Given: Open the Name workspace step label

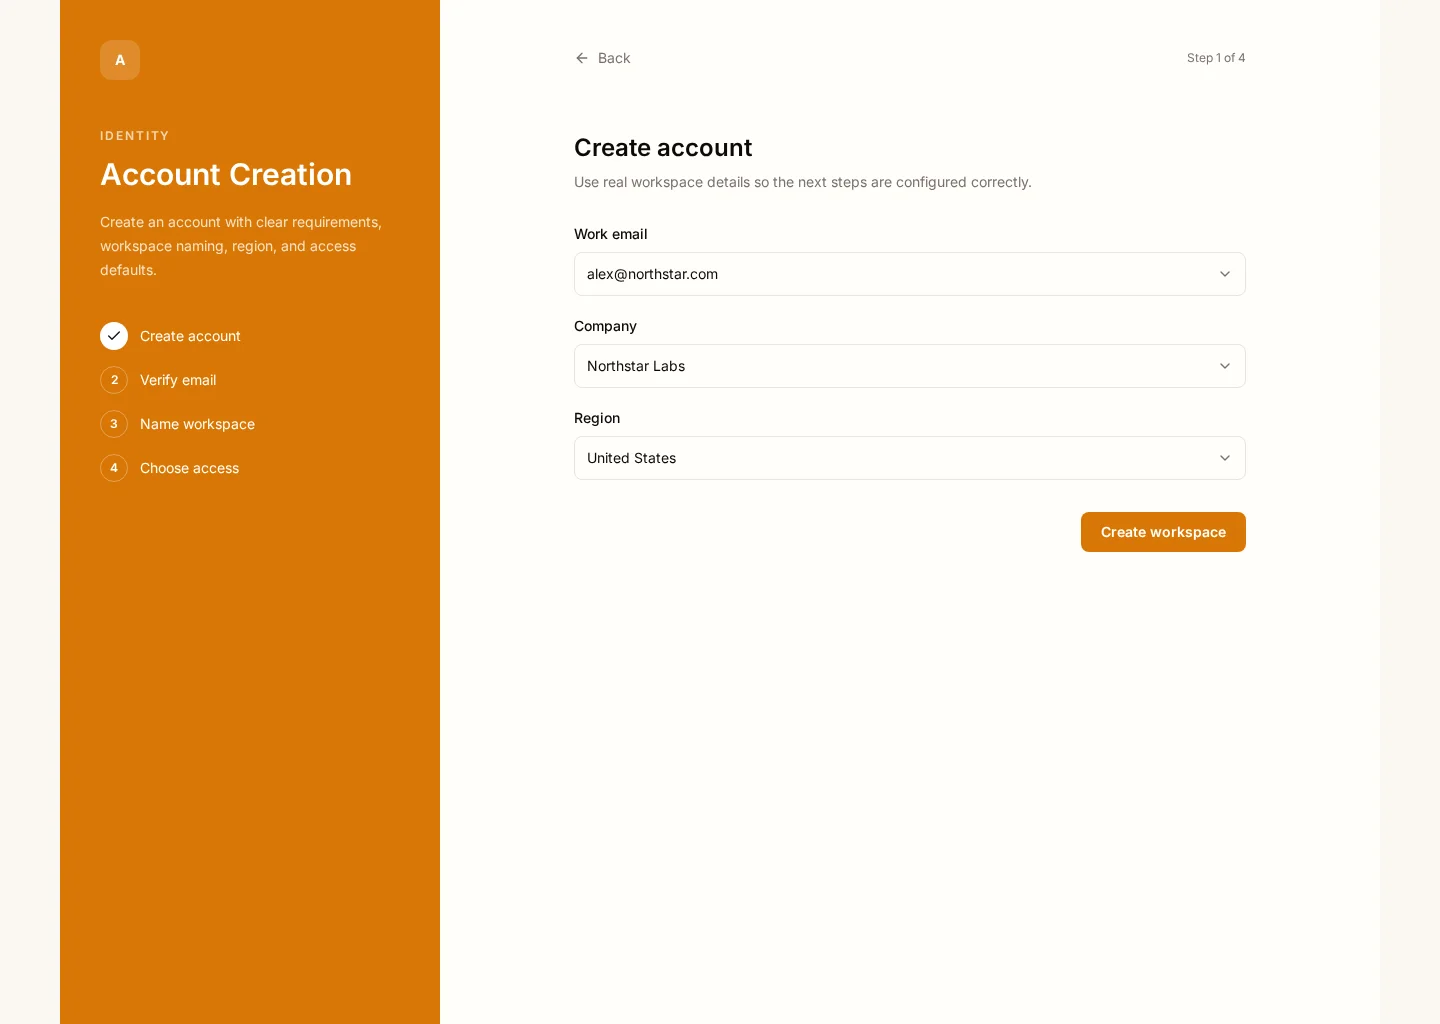Looking at the screenshot, I should coord(197,424).
